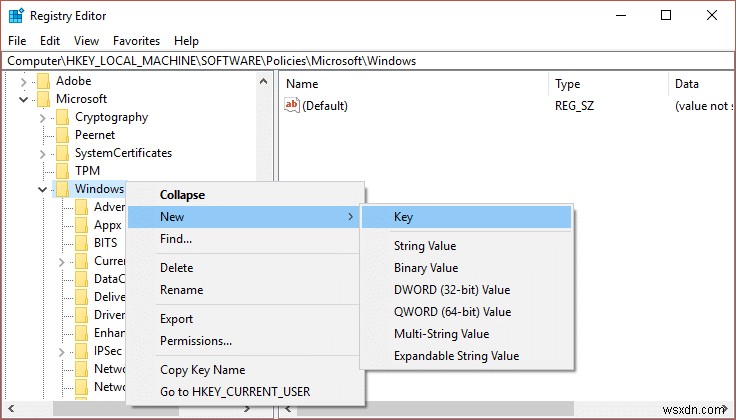The image size is (736, 420).
Task: Select Key in the New submenu
Action: 467,217
